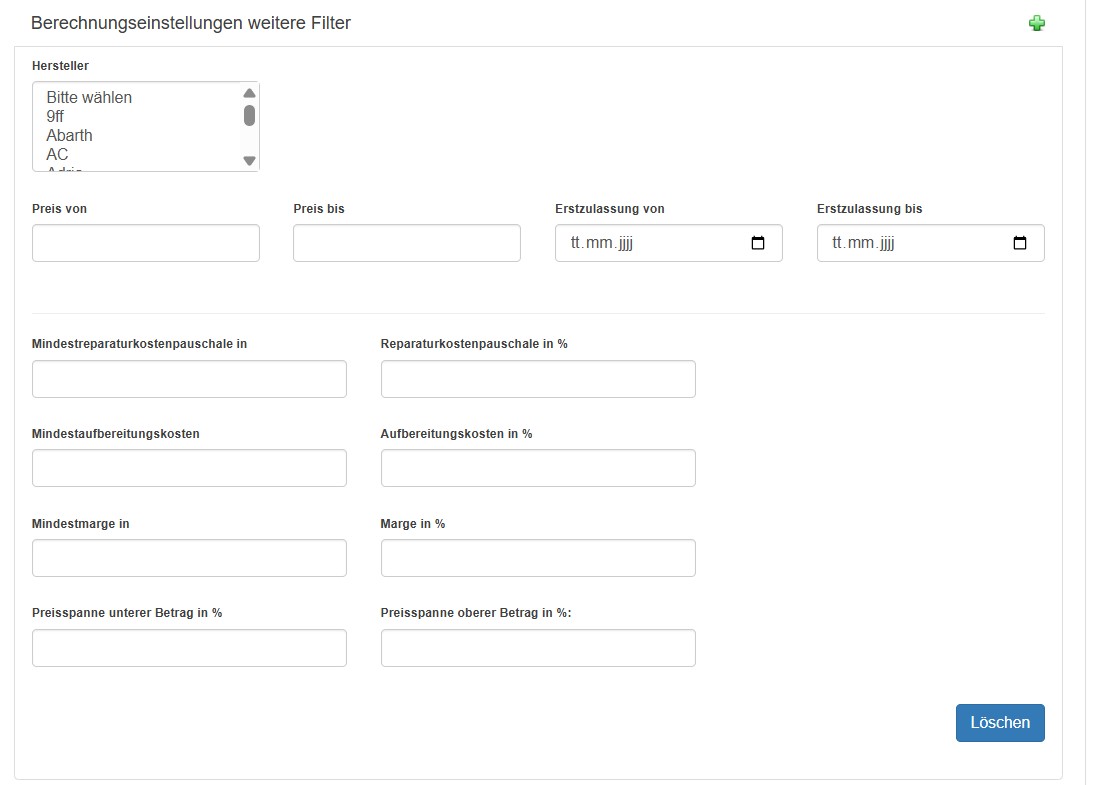
Task: Select Abarth in Hersteller list
Action: click(70, 135)
